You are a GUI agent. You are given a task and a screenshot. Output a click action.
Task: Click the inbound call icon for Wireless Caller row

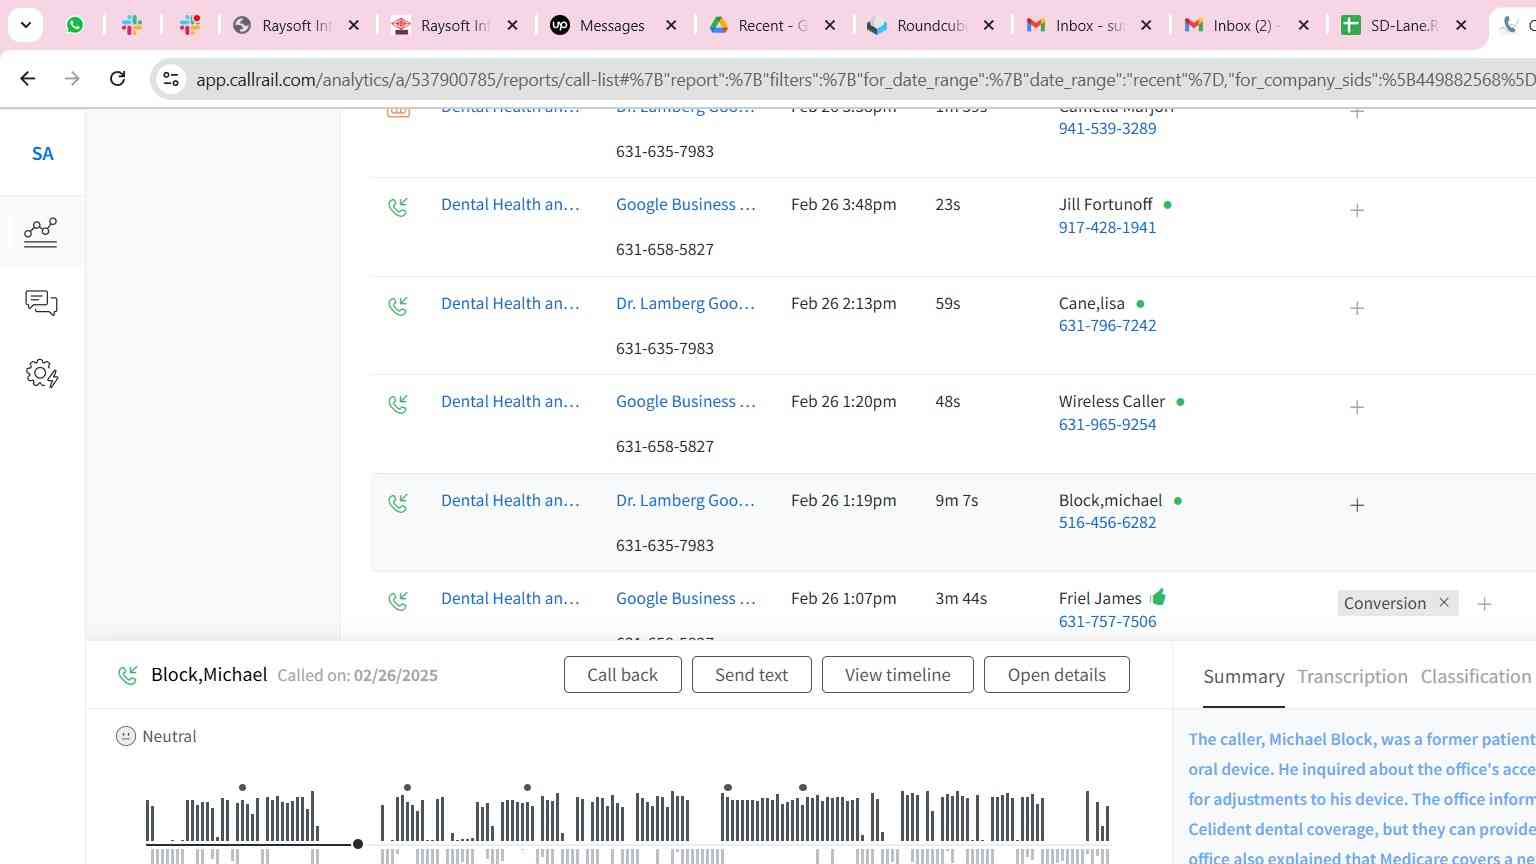398,404
